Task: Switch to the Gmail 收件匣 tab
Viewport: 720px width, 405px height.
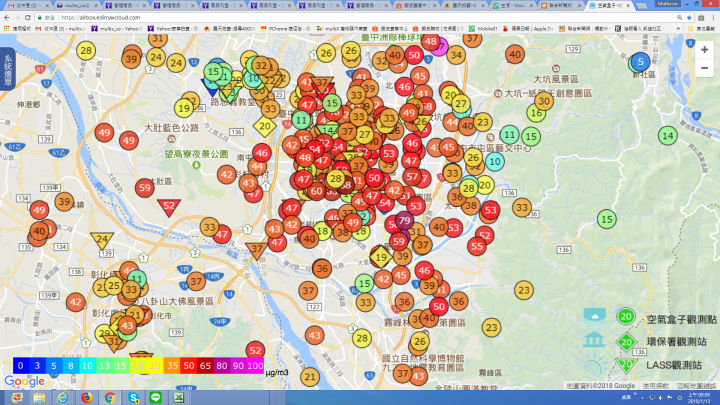Action: click(27, 6)
